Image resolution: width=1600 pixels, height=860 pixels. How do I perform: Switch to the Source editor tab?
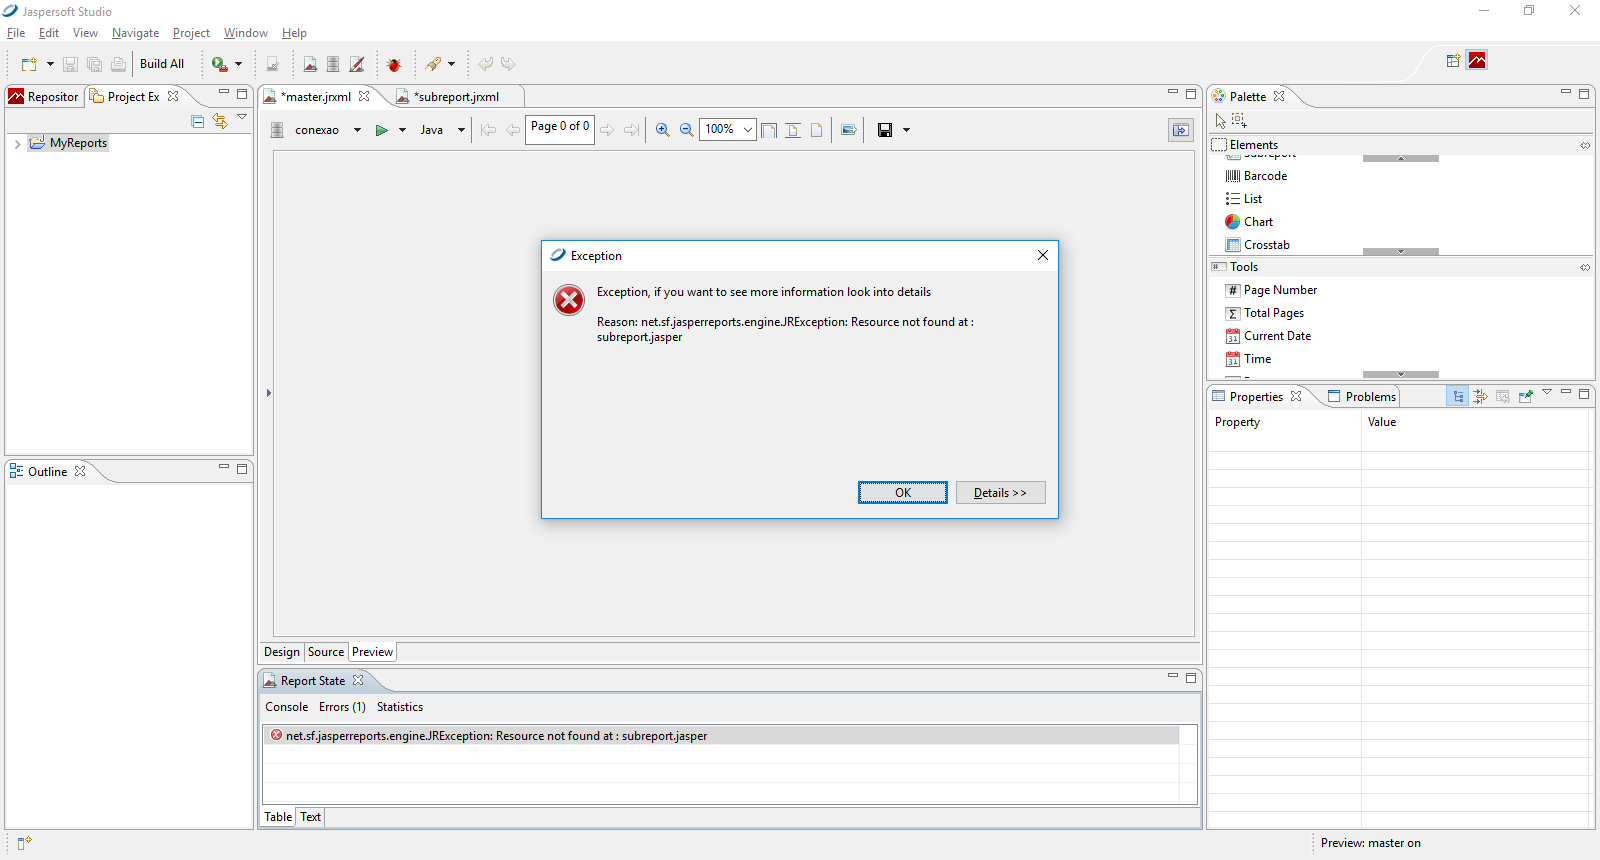click(326, 652)
